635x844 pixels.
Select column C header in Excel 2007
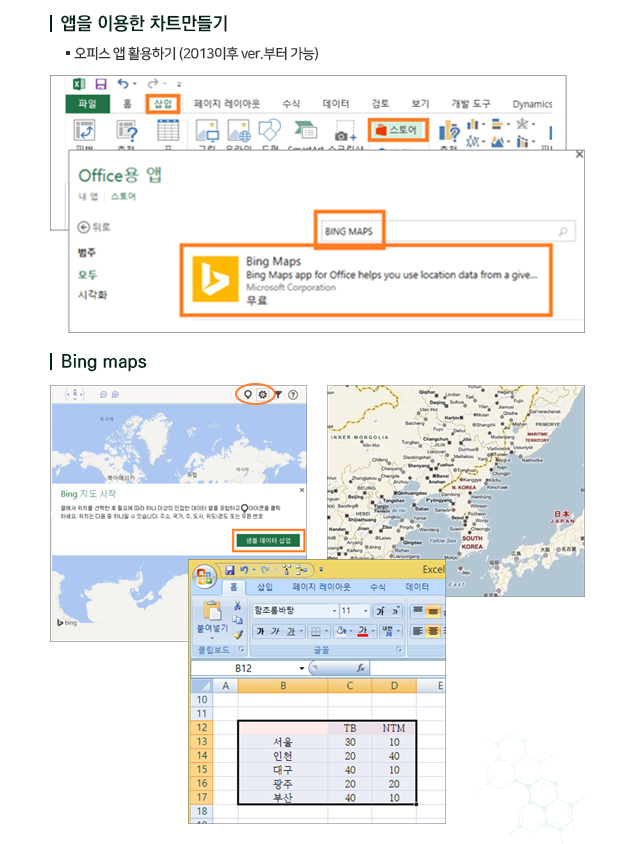click(350, 685)
